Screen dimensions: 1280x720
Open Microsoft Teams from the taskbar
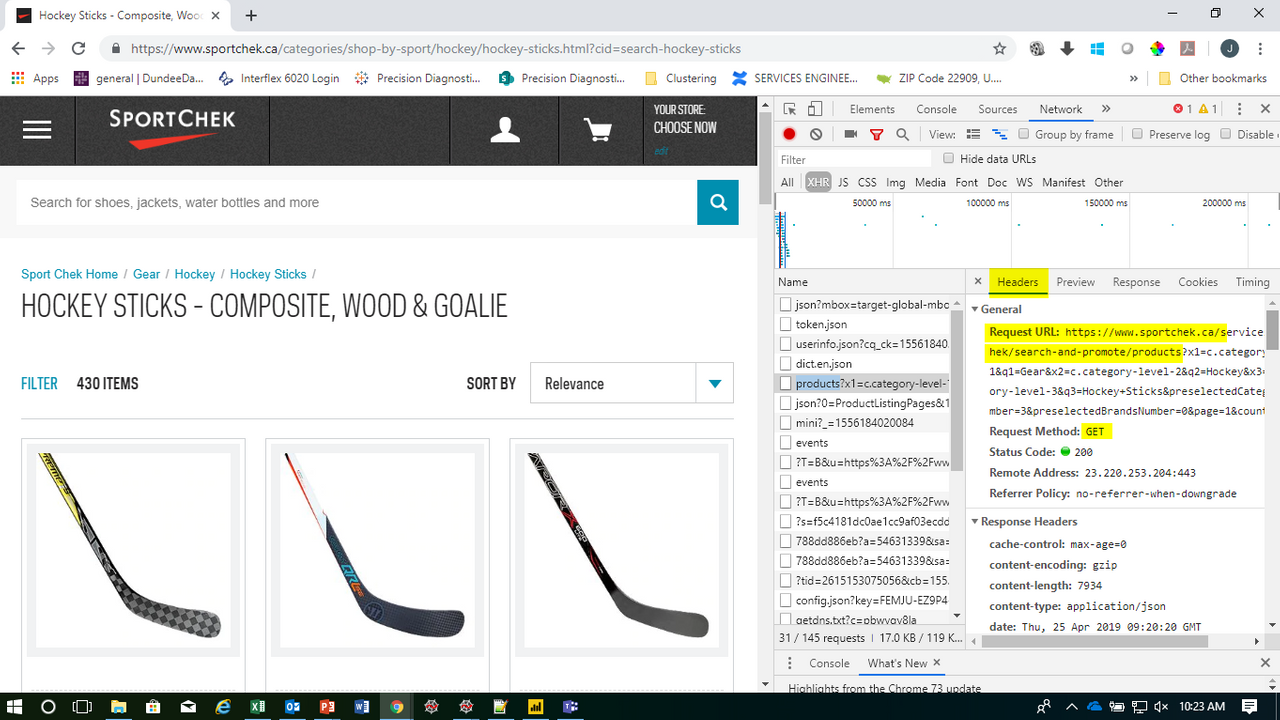point(570,706)
